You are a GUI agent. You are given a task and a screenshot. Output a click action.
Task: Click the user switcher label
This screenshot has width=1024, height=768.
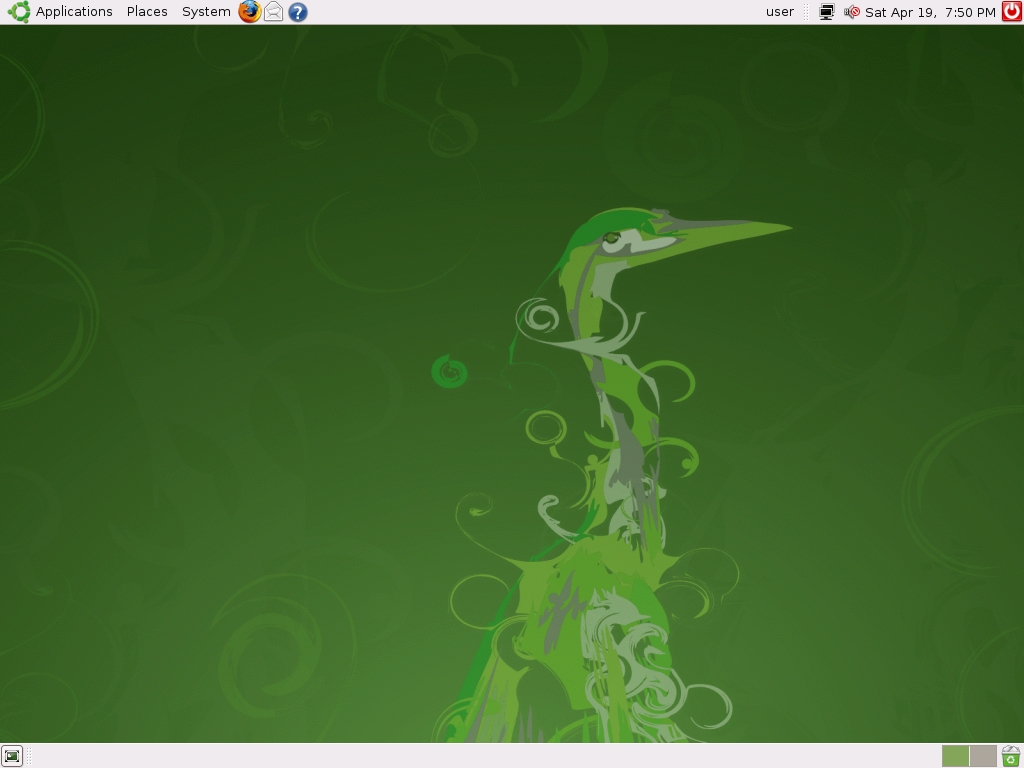pyautogui.click(x=780, y=12)
